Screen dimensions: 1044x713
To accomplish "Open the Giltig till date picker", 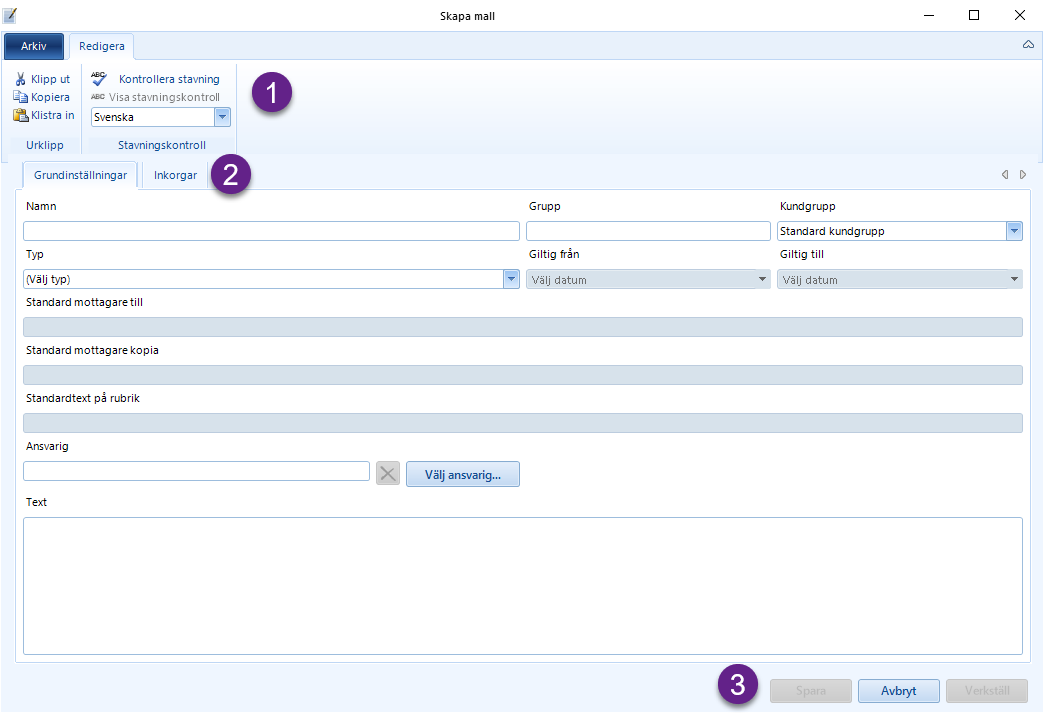I will [x=1014, y=280].
